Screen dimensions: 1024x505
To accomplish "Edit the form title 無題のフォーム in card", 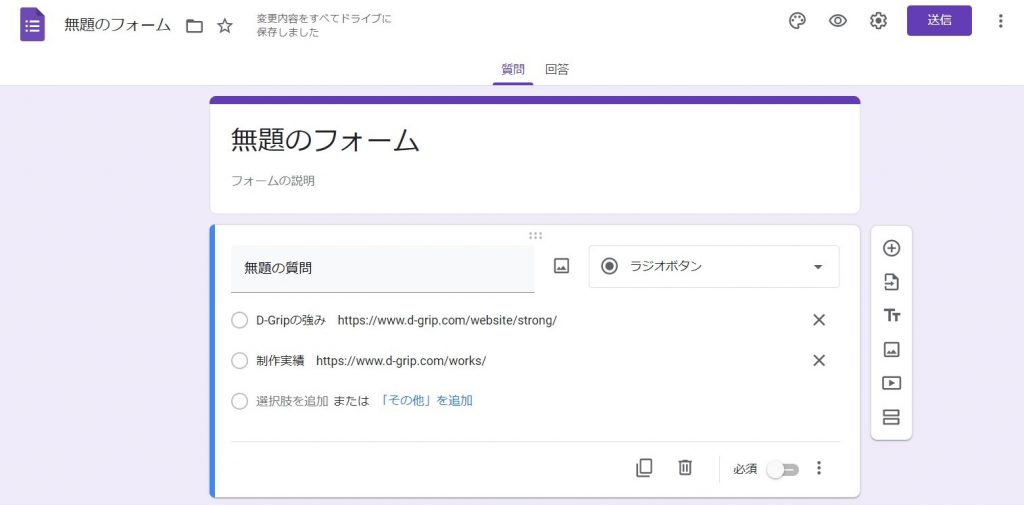I will point(325,140).
